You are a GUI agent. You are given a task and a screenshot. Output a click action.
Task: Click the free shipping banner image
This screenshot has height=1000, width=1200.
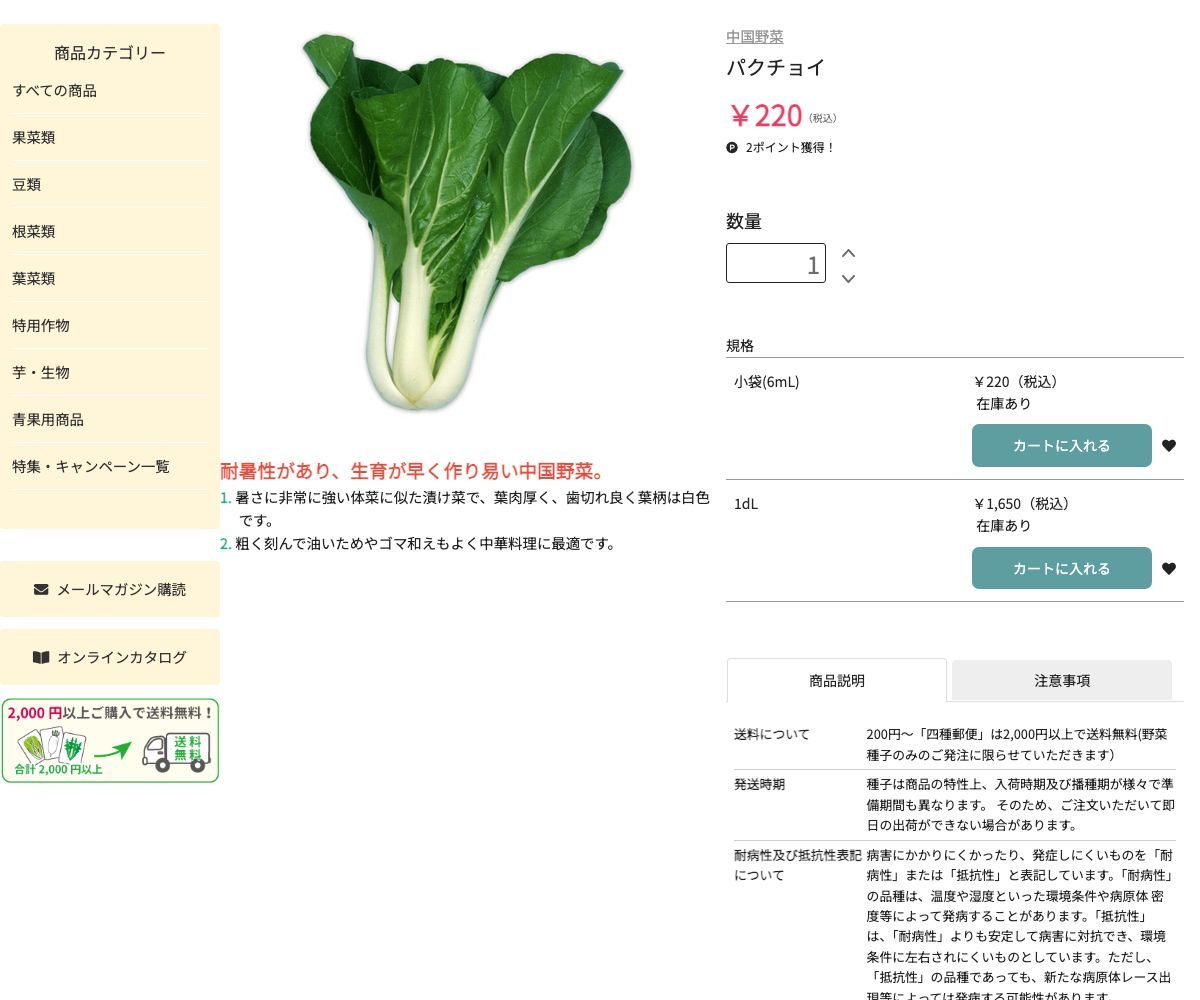click(x=110, y=741)
